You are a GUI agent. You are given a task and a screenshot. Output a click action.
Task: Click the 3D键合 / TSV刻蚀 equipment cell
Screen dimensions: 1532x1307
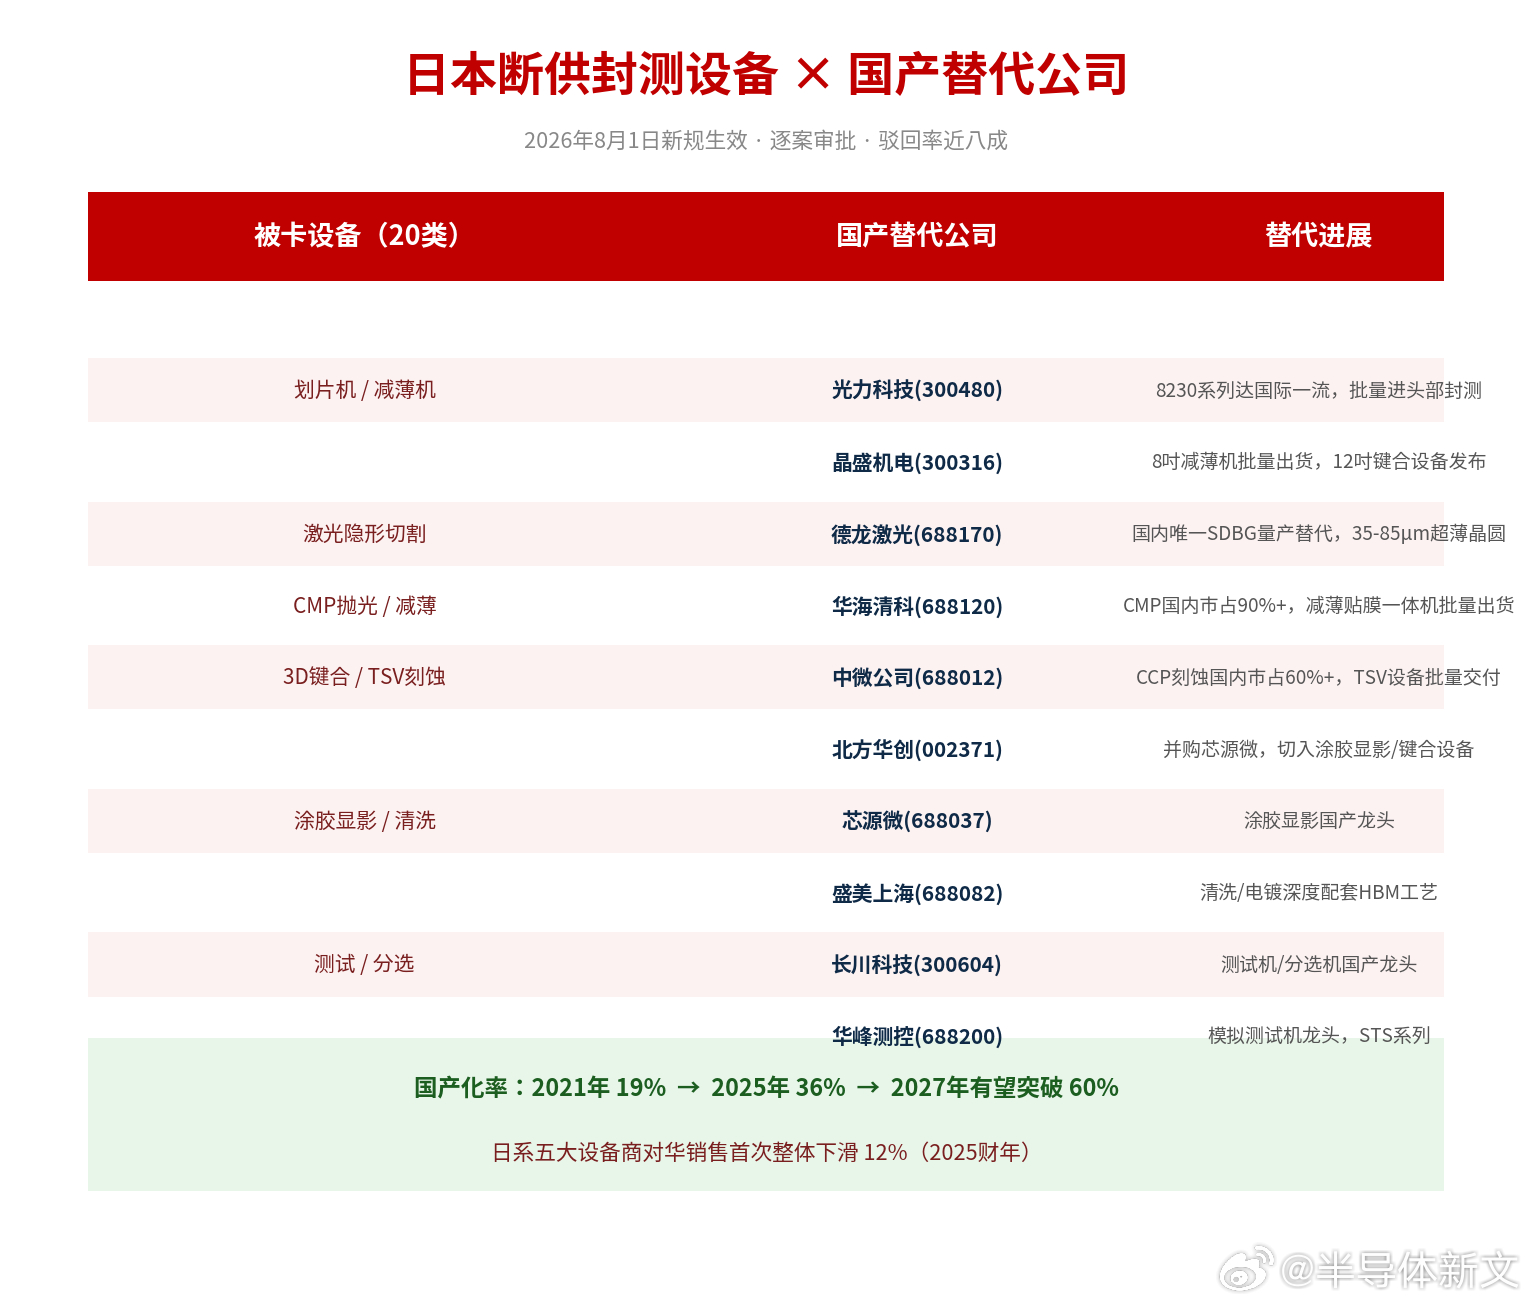[x=364, y=677]
